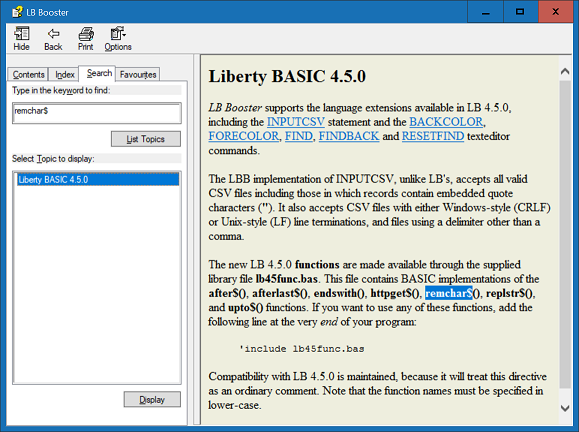Open the RESETFIND link
The height and width of the screenshot is (432, 579).
coord(433,136)
